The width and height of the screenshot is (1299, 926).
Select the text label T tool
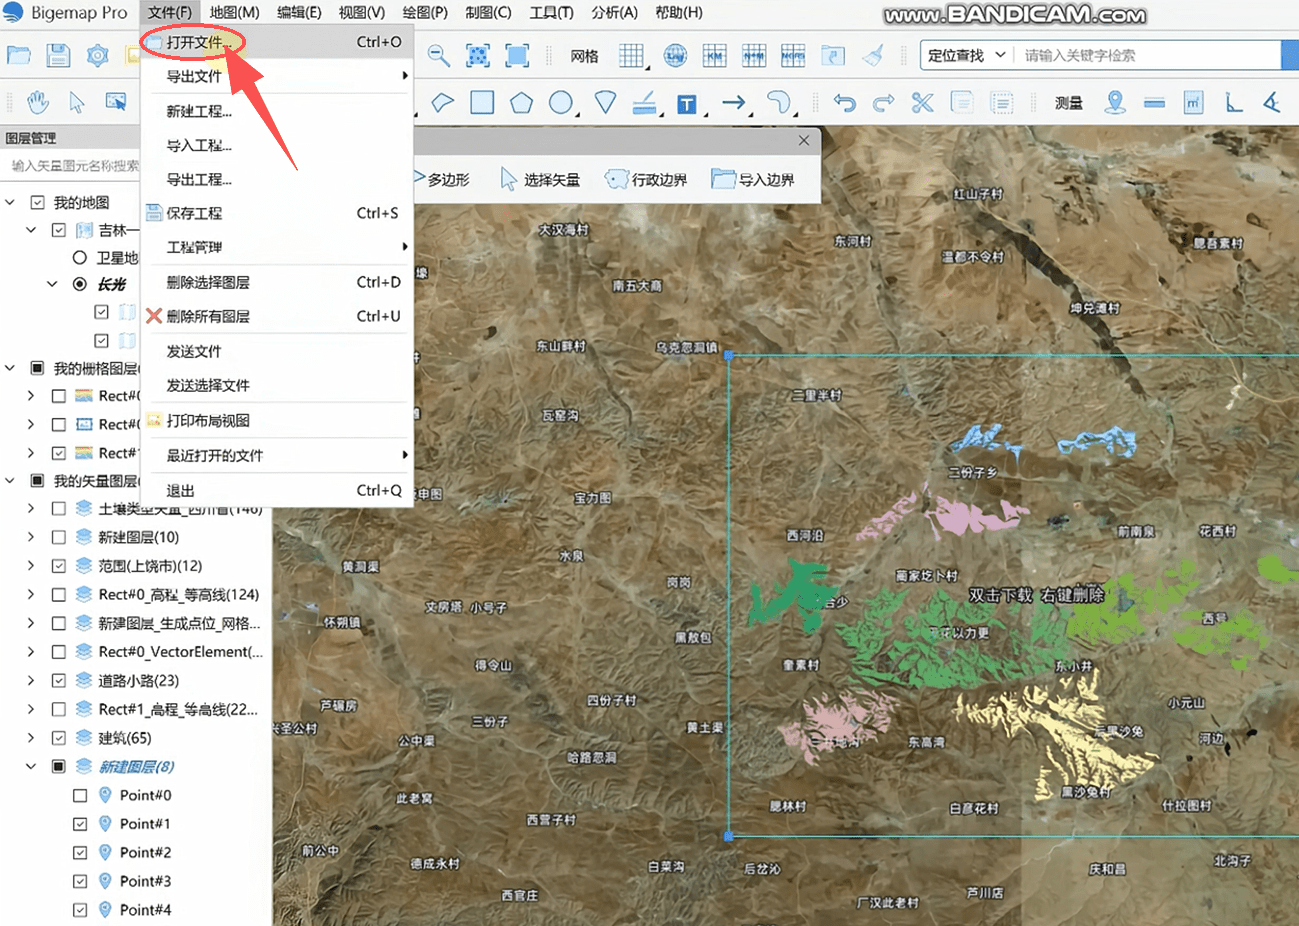[x=686, y=104]
